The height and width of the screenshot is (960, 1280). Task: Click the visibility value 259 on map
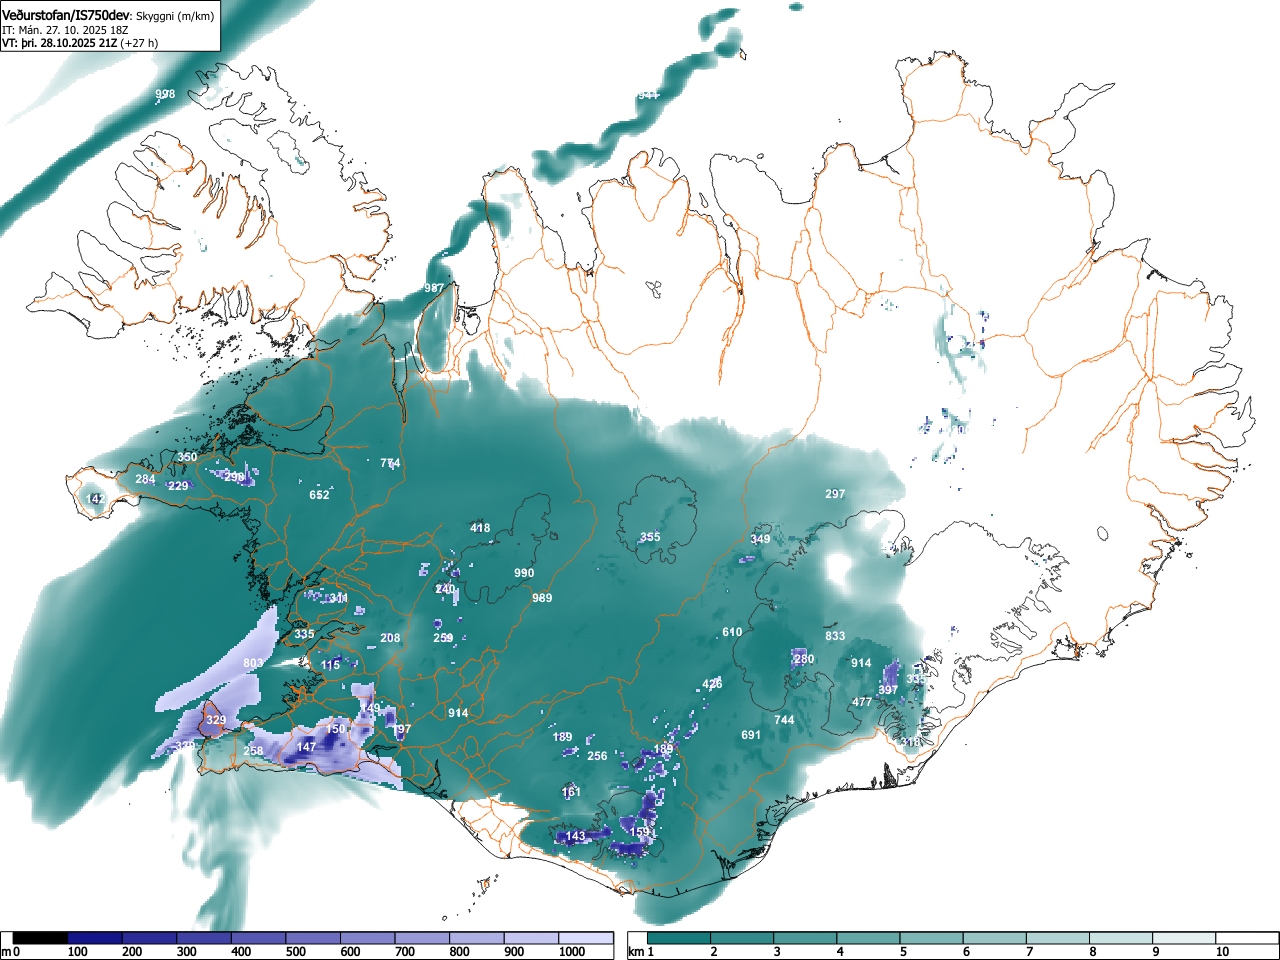pos(443,638)
